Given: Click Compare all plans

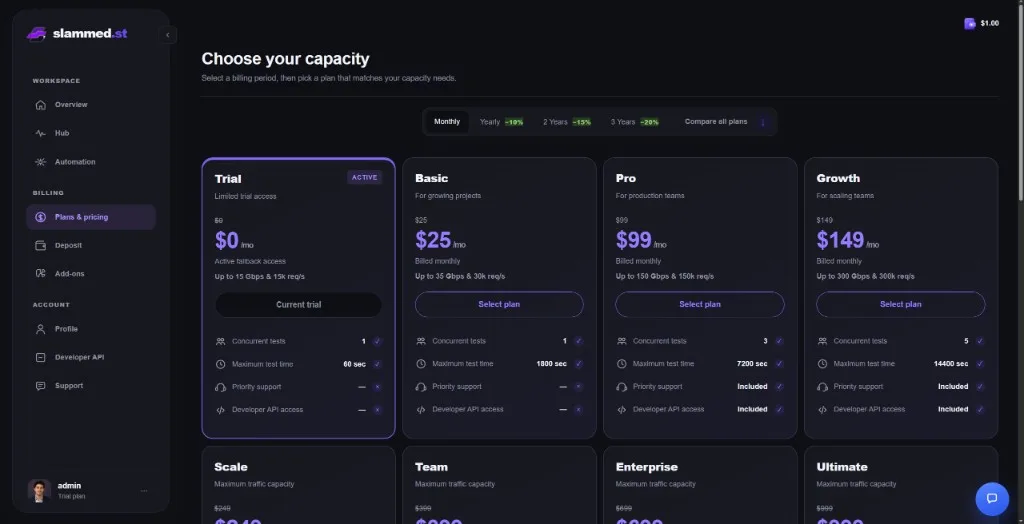Looking at the screenshot, I should [x=716, y=122].
